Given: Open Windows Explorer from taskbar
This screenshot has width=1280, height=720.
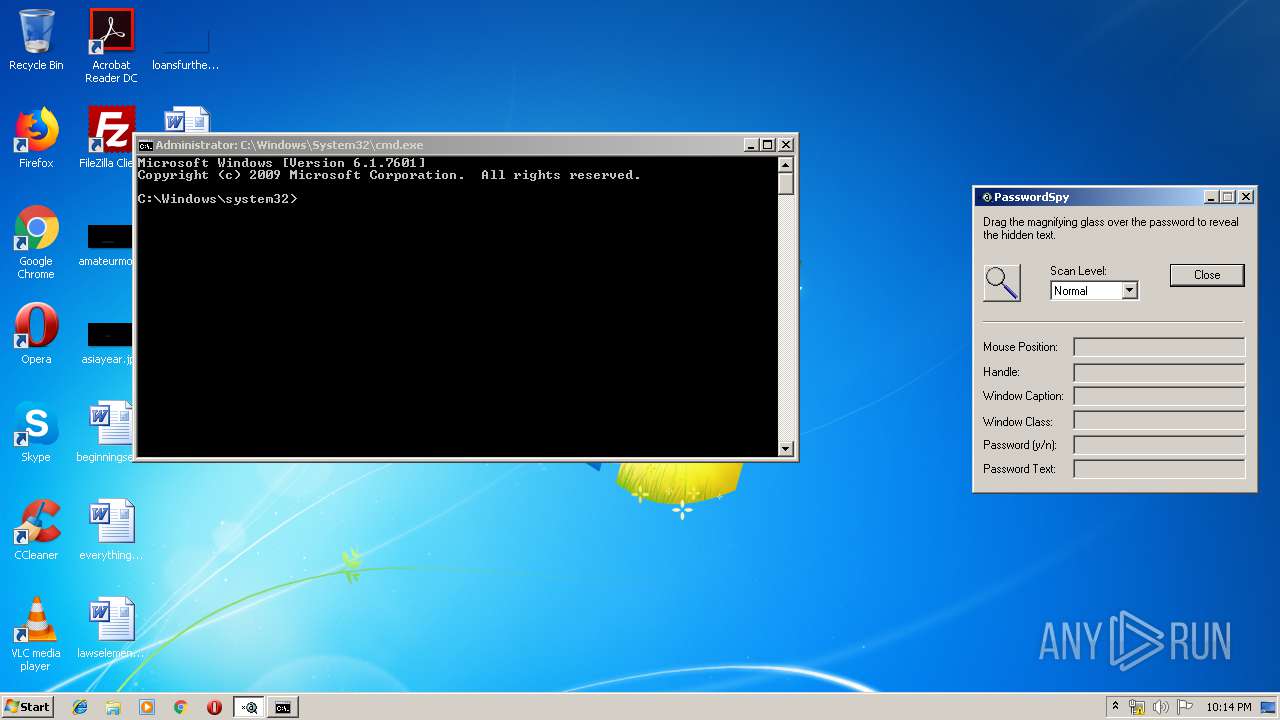Looking at the screenshot, I should point(113,707).
